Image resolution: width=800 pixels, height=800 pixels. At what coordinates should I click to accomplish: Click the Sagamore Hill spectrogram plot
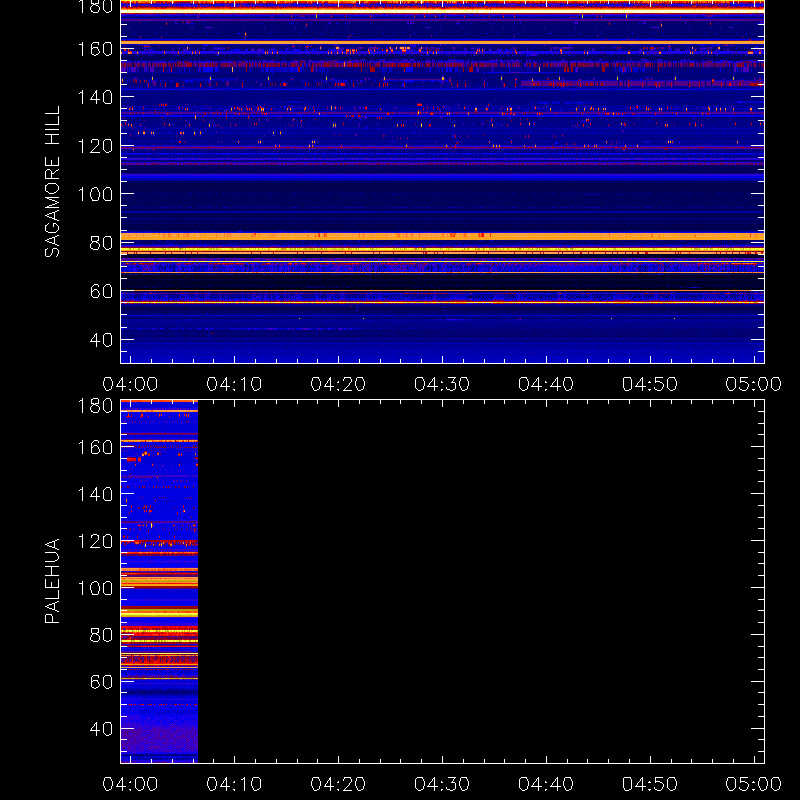click(x=442, y=182)
